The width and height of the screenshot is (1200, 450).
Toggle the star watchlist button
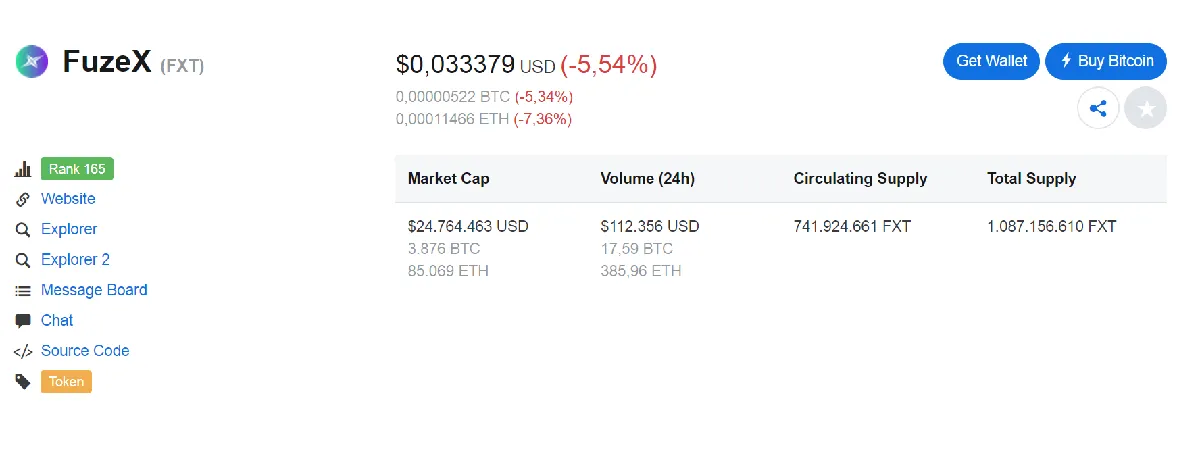1146,108
